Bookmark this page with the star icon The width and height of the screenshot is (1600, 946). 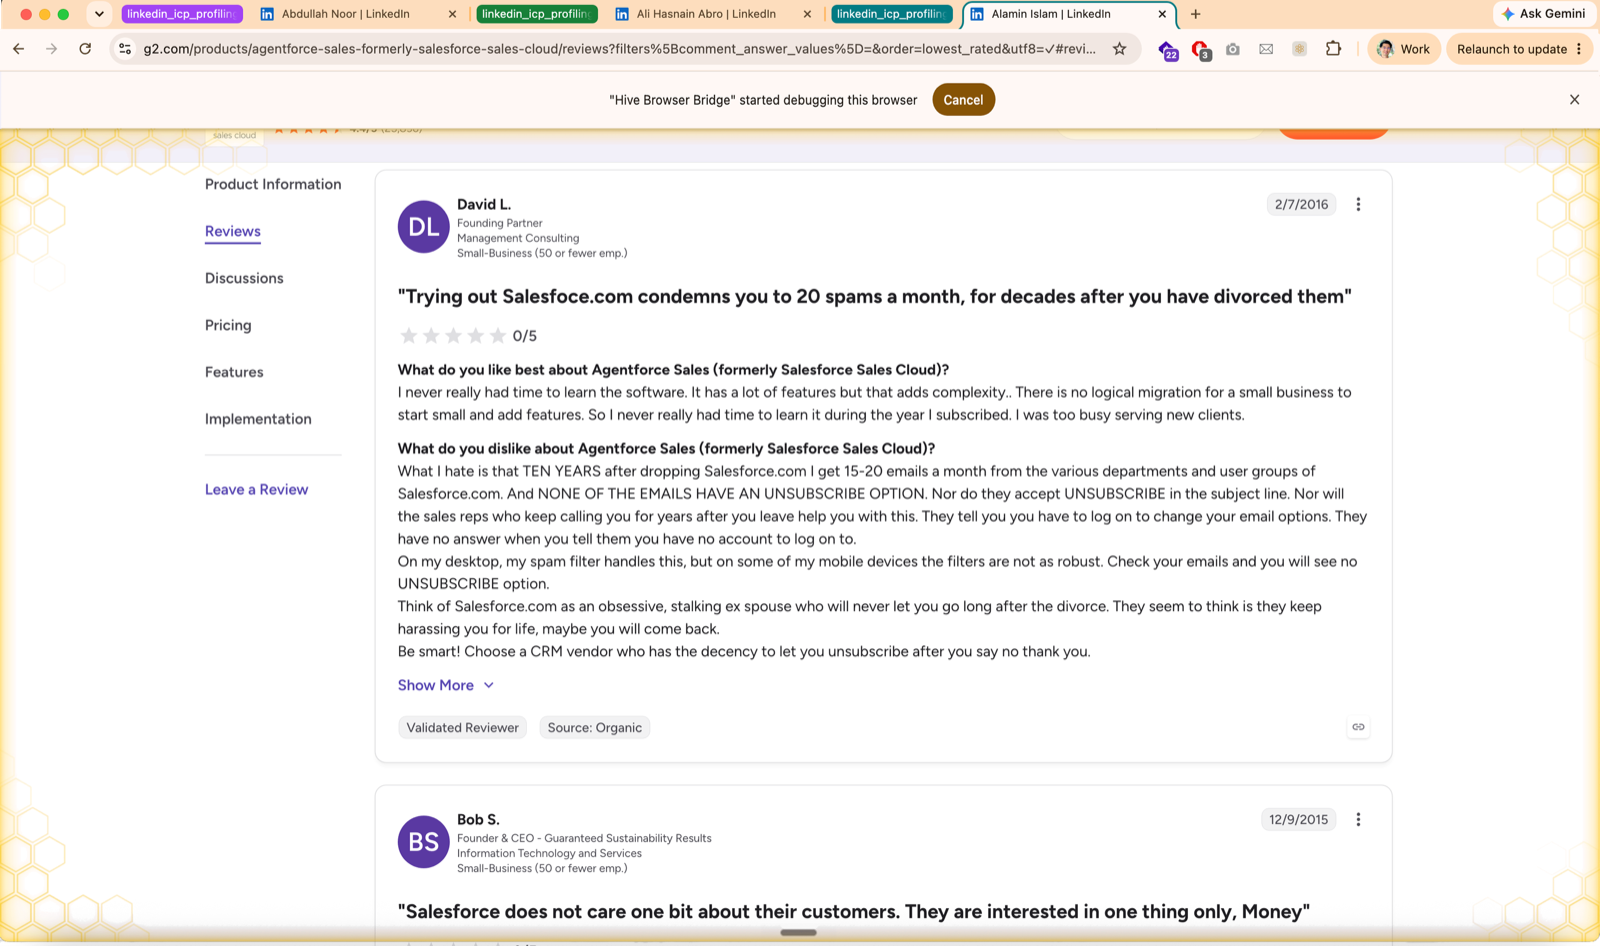pyautogui.click(x=1120, y=49)
